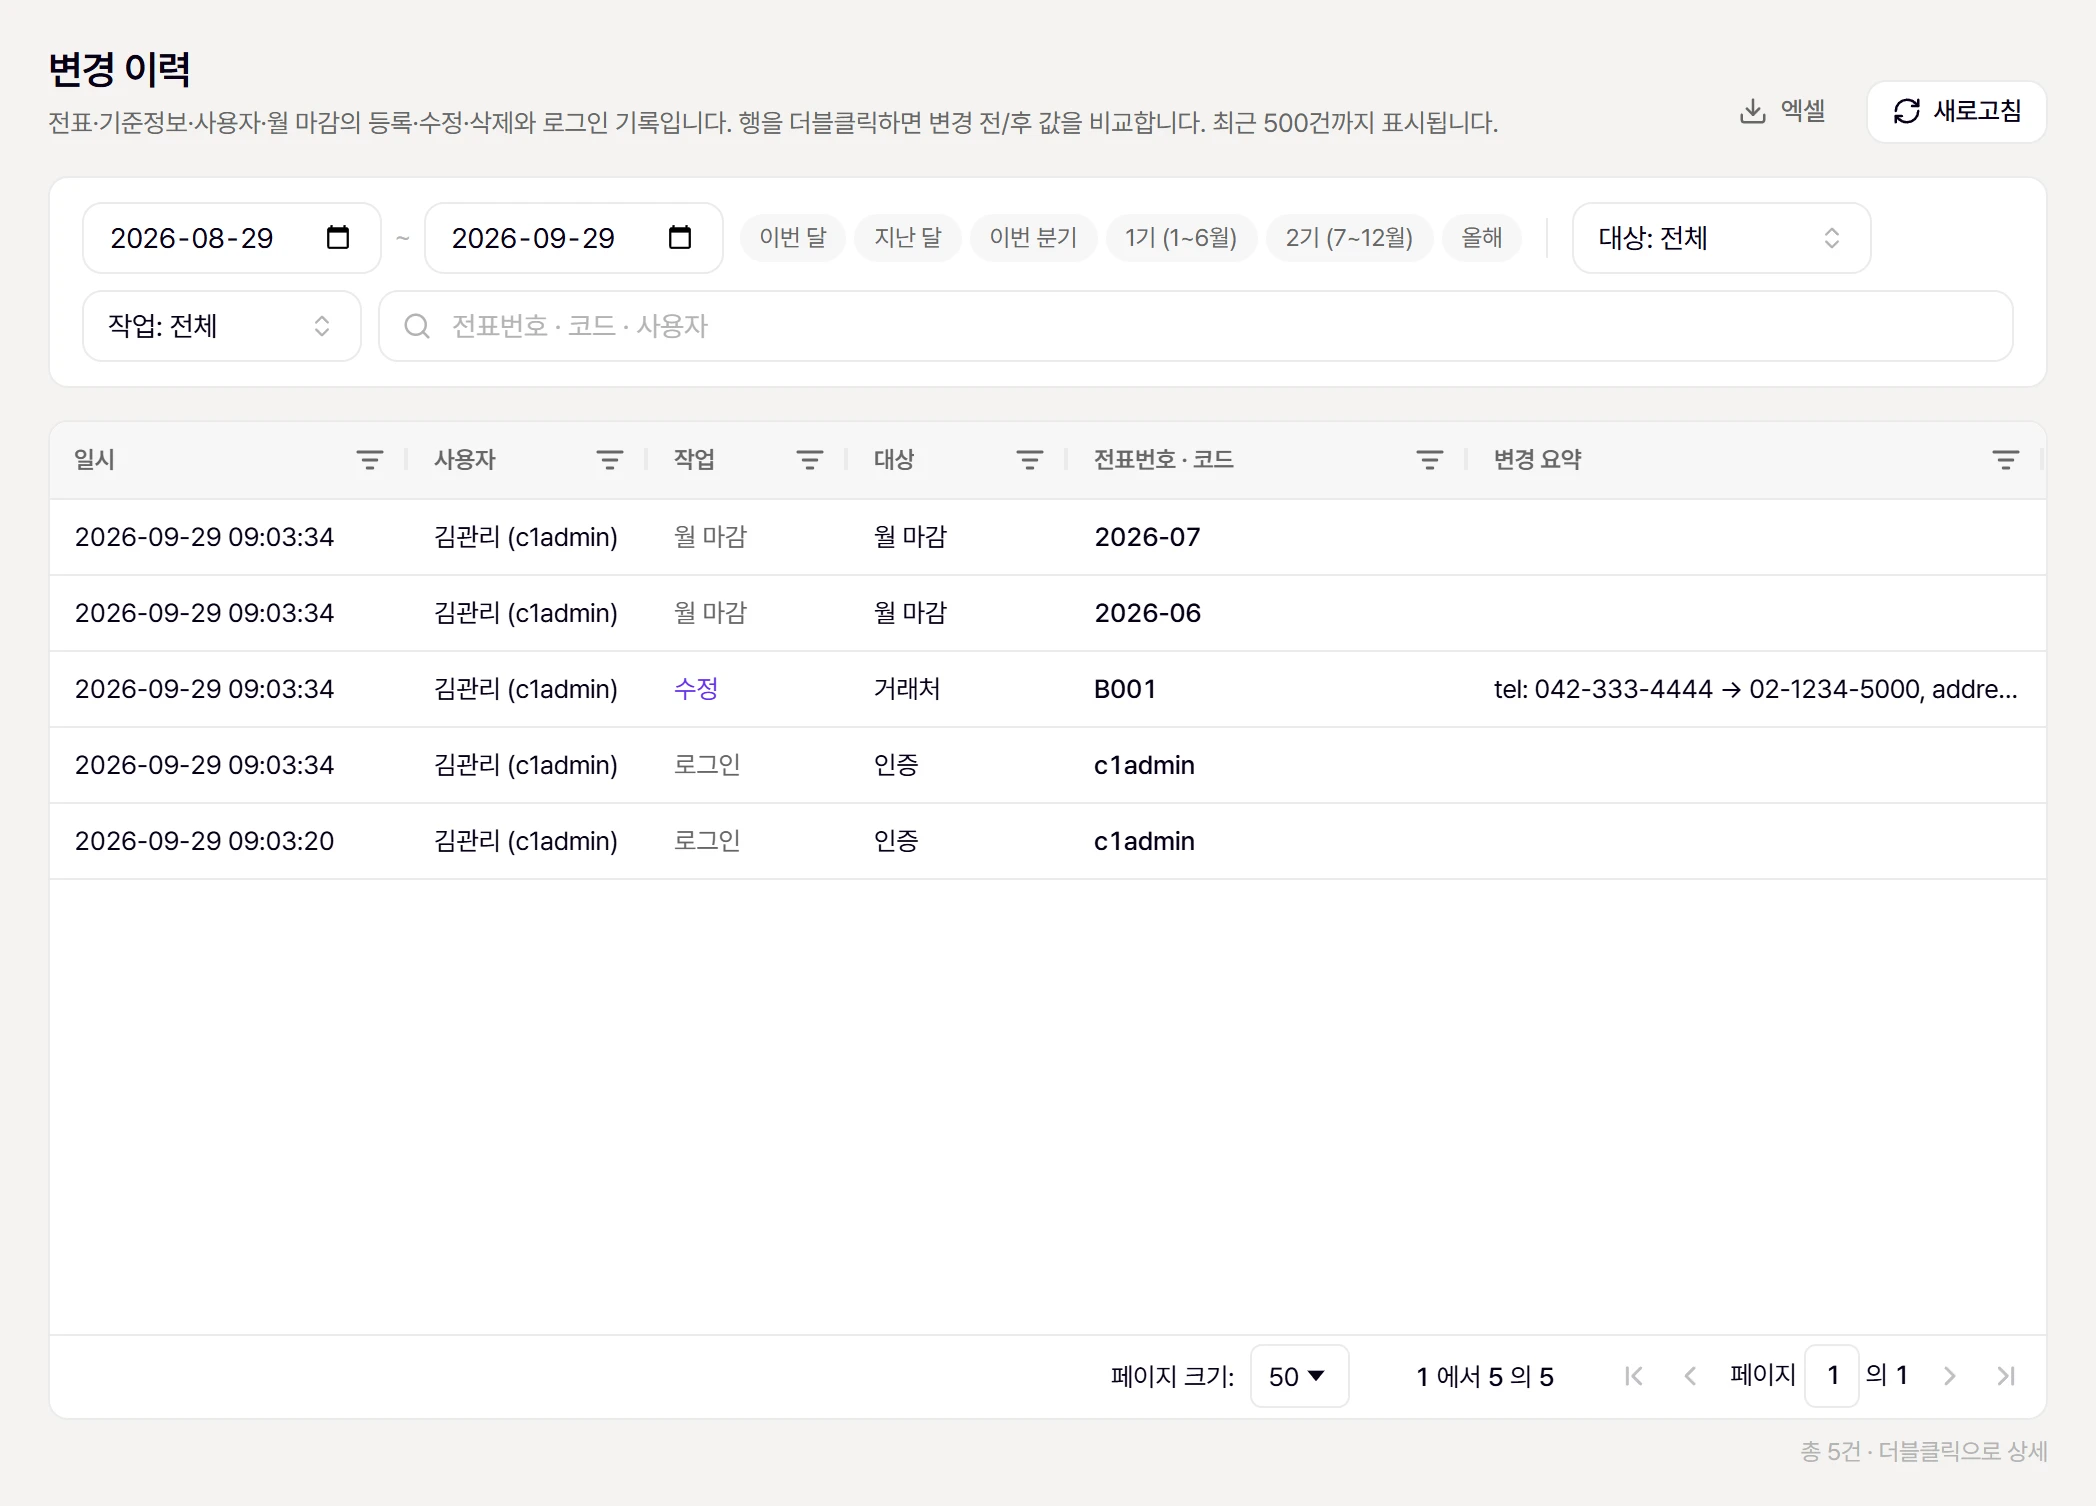
Task: Click the 엑셀 export button
Action: 1783,111
